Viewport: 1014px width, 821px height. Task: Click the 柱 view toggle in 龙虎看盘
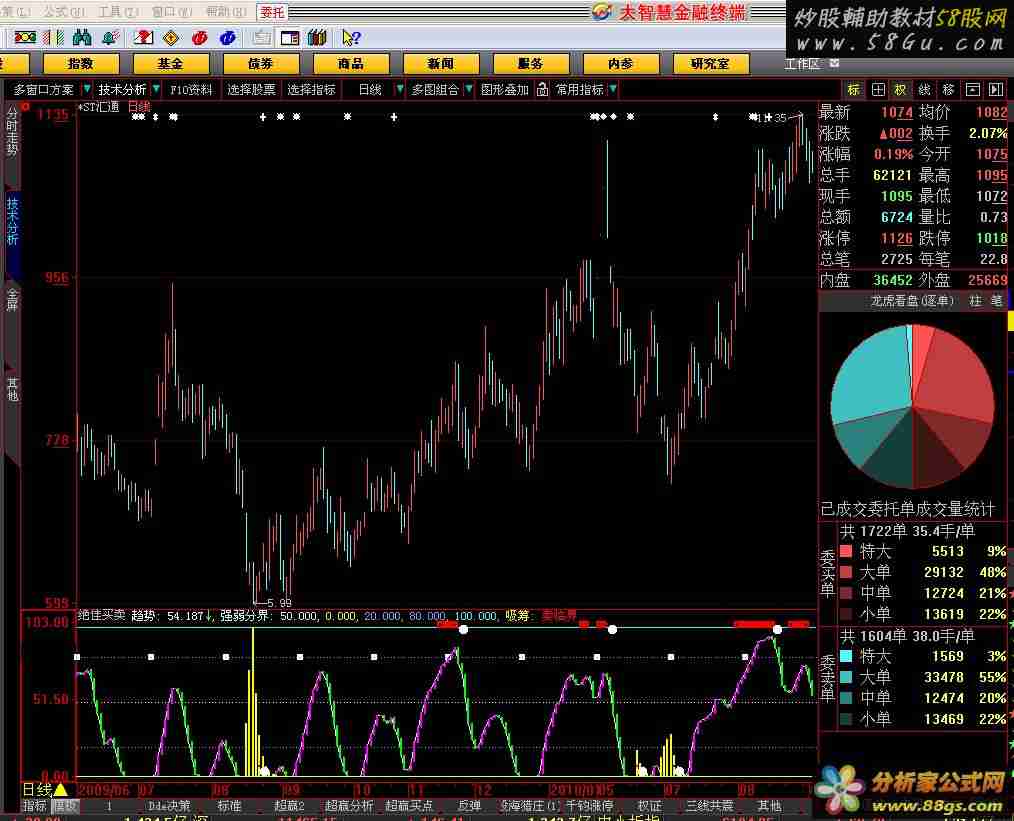pyautogui.click(x=975, y=300)
